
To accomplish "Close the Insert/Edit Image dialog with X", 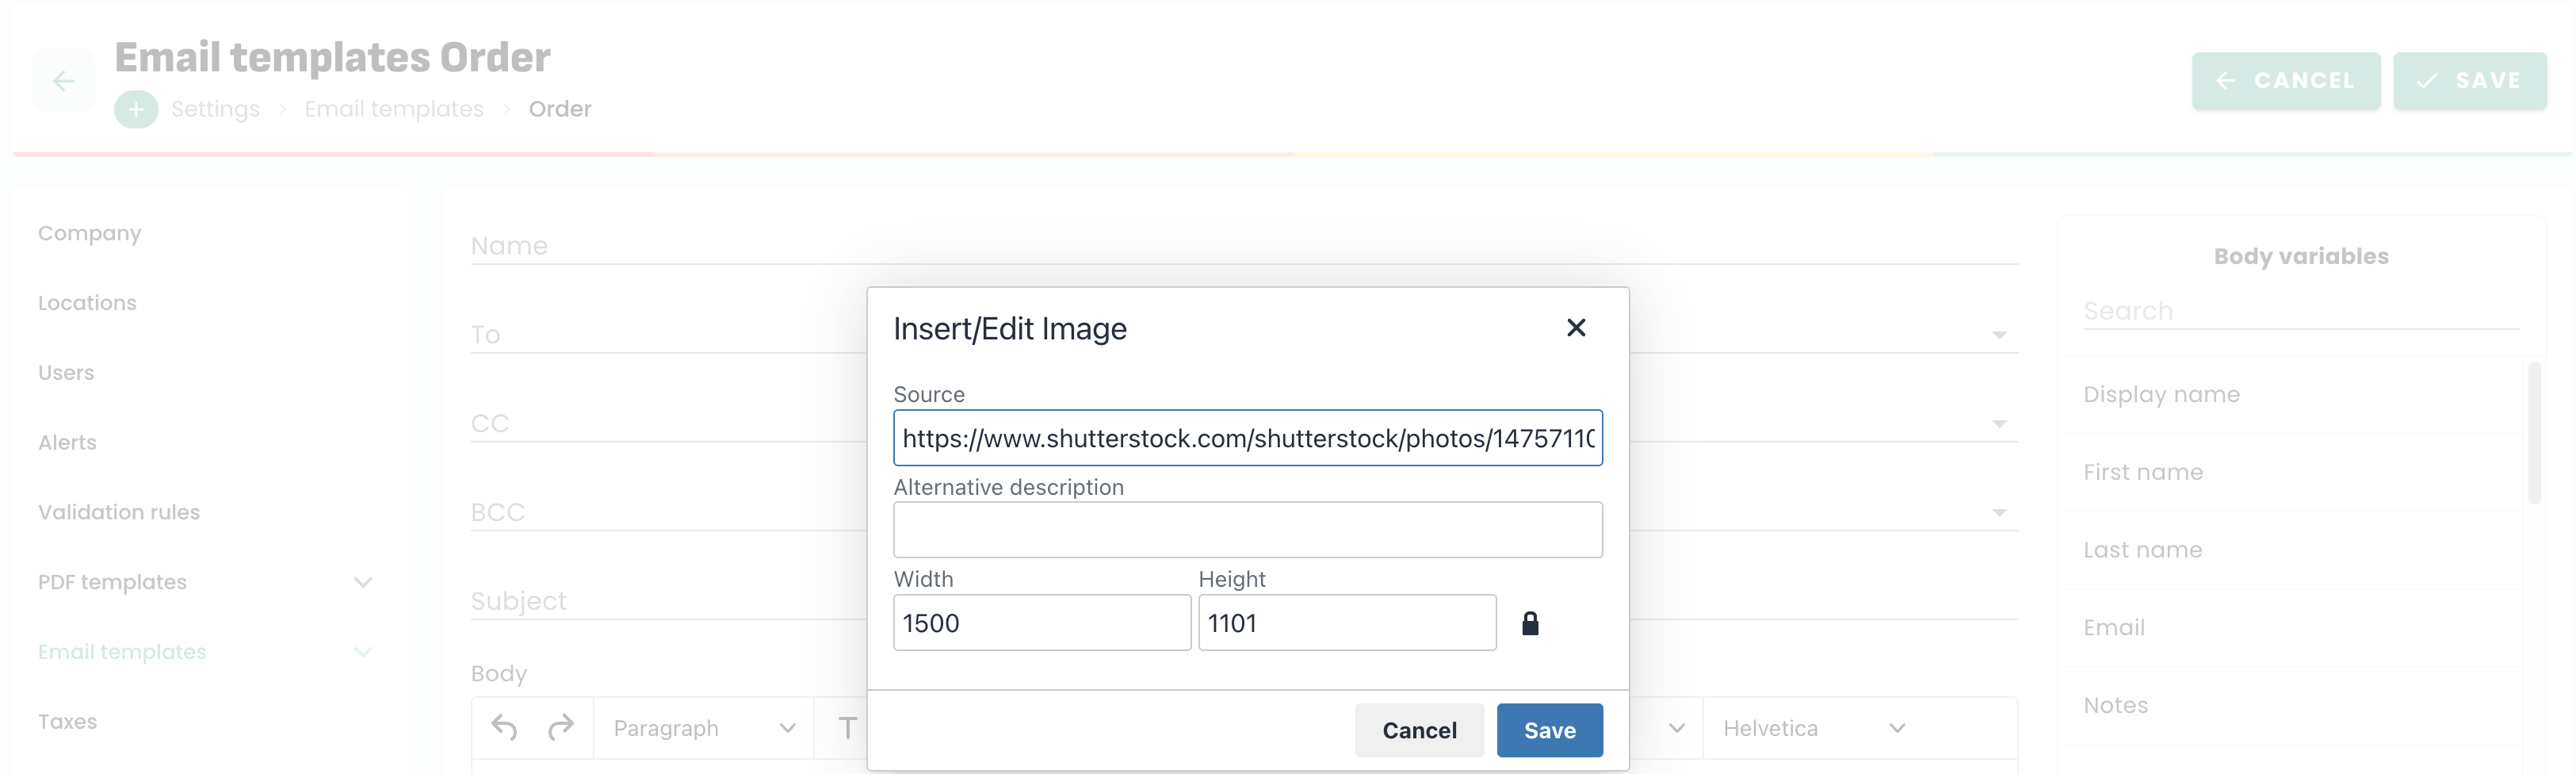I will click(x=1575, y=328).
